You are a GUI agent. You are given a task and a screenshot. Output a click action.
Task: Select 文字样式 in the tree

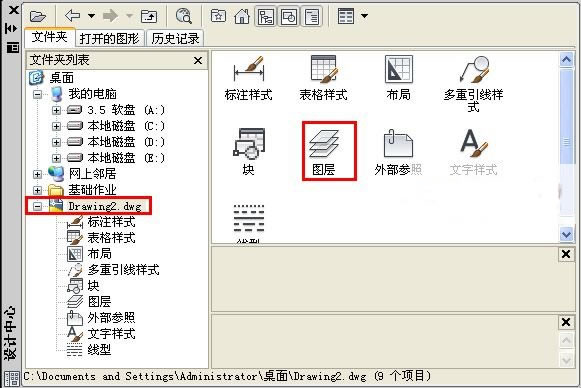tap(112, 334)
